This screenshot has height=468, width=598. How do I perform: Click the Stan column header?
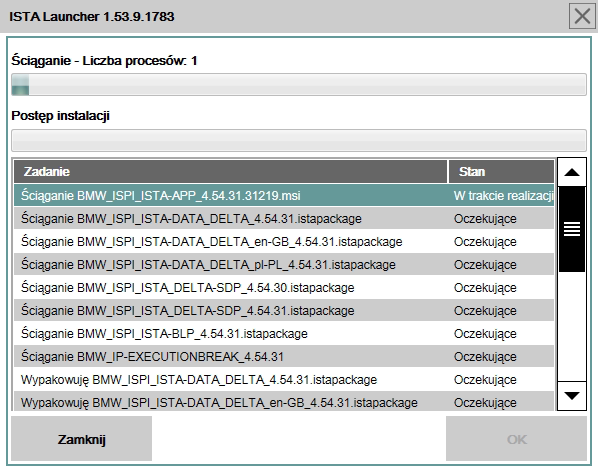[x=501, y=172]
